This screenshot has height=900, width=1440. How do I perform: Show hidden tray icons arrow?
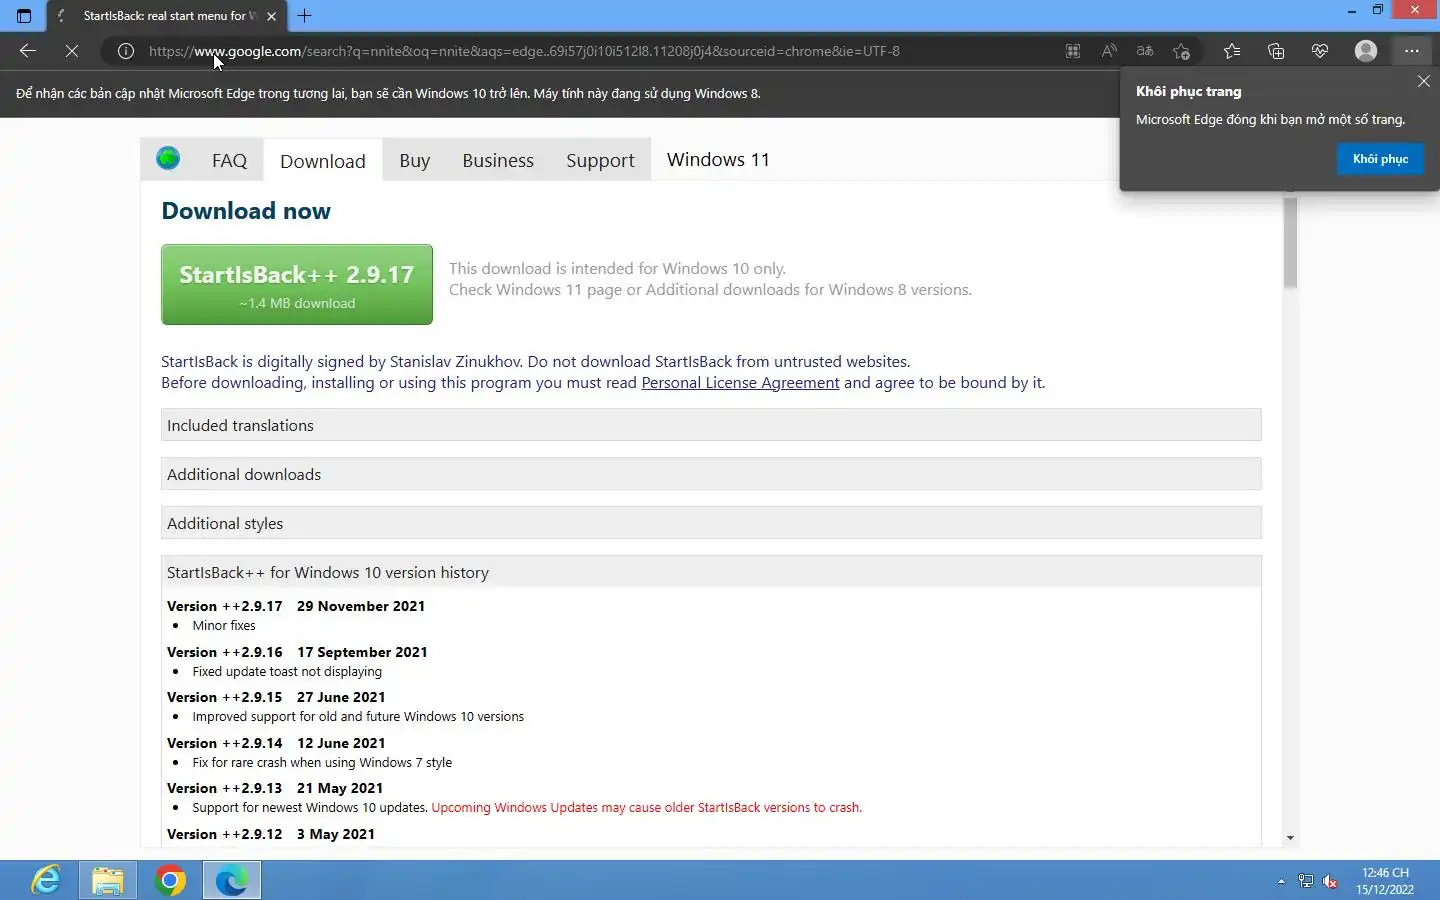pos(1281,881)
